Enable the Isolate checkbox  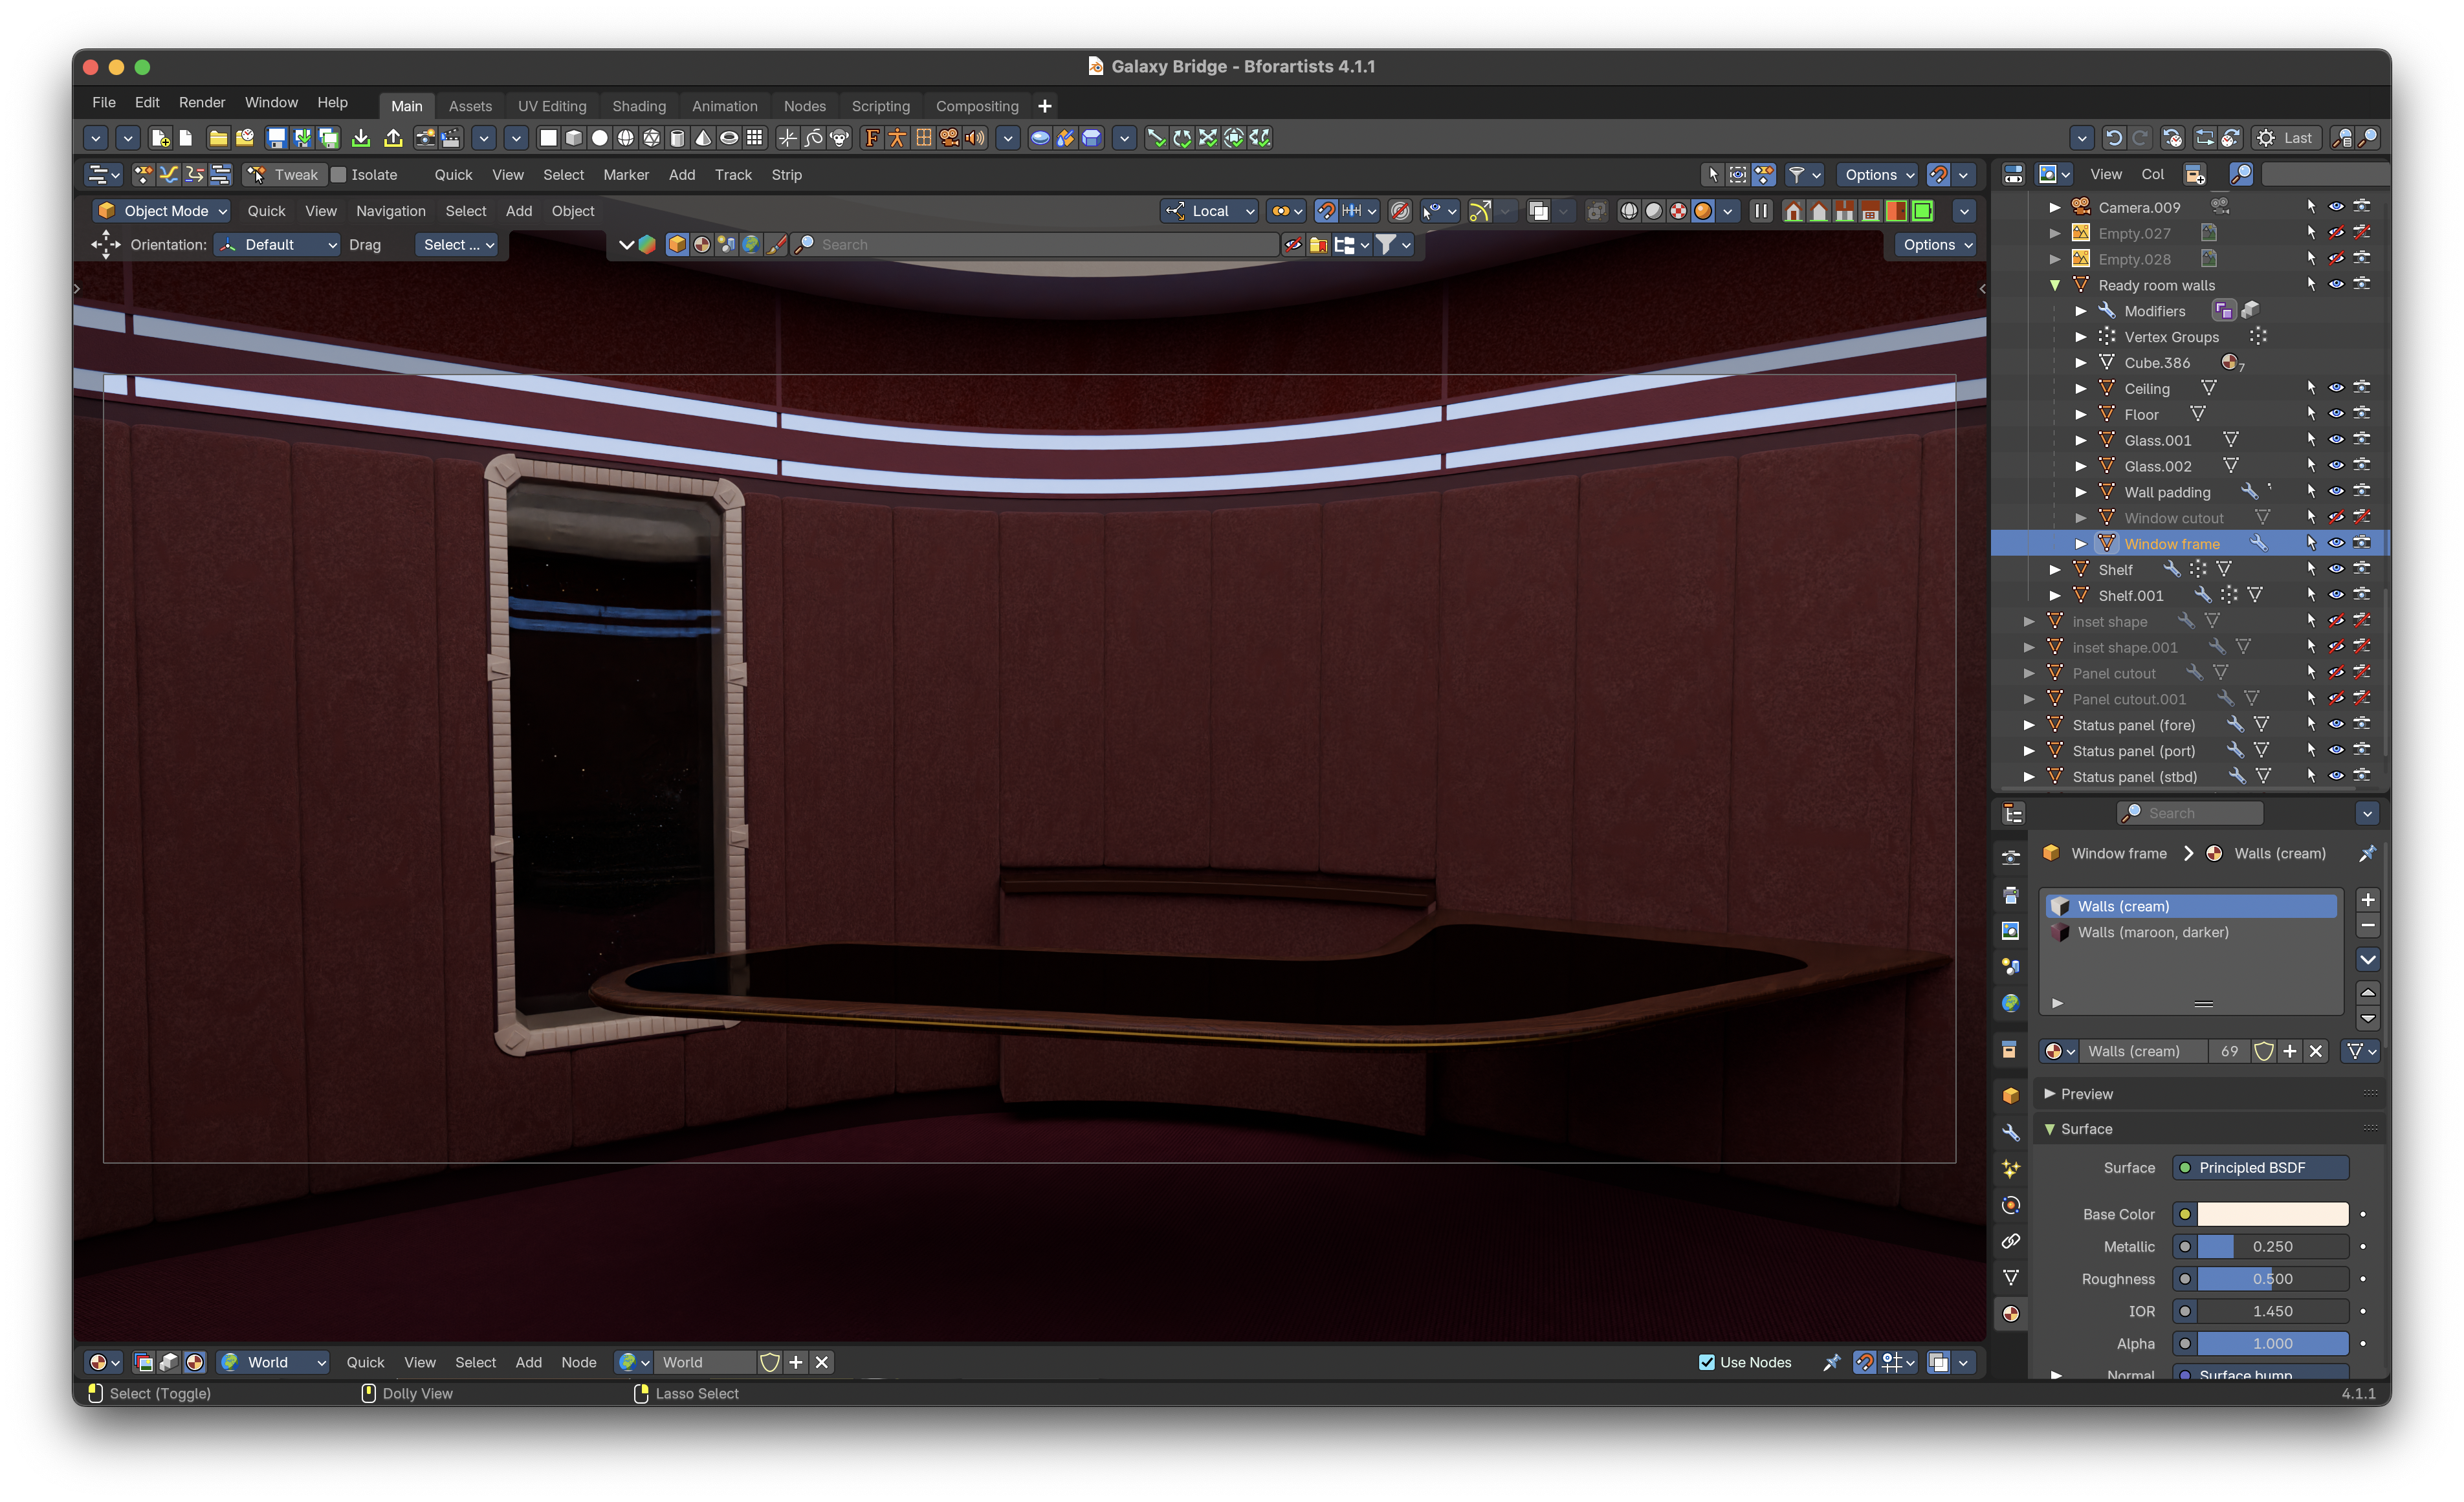[x=338, y=174]
